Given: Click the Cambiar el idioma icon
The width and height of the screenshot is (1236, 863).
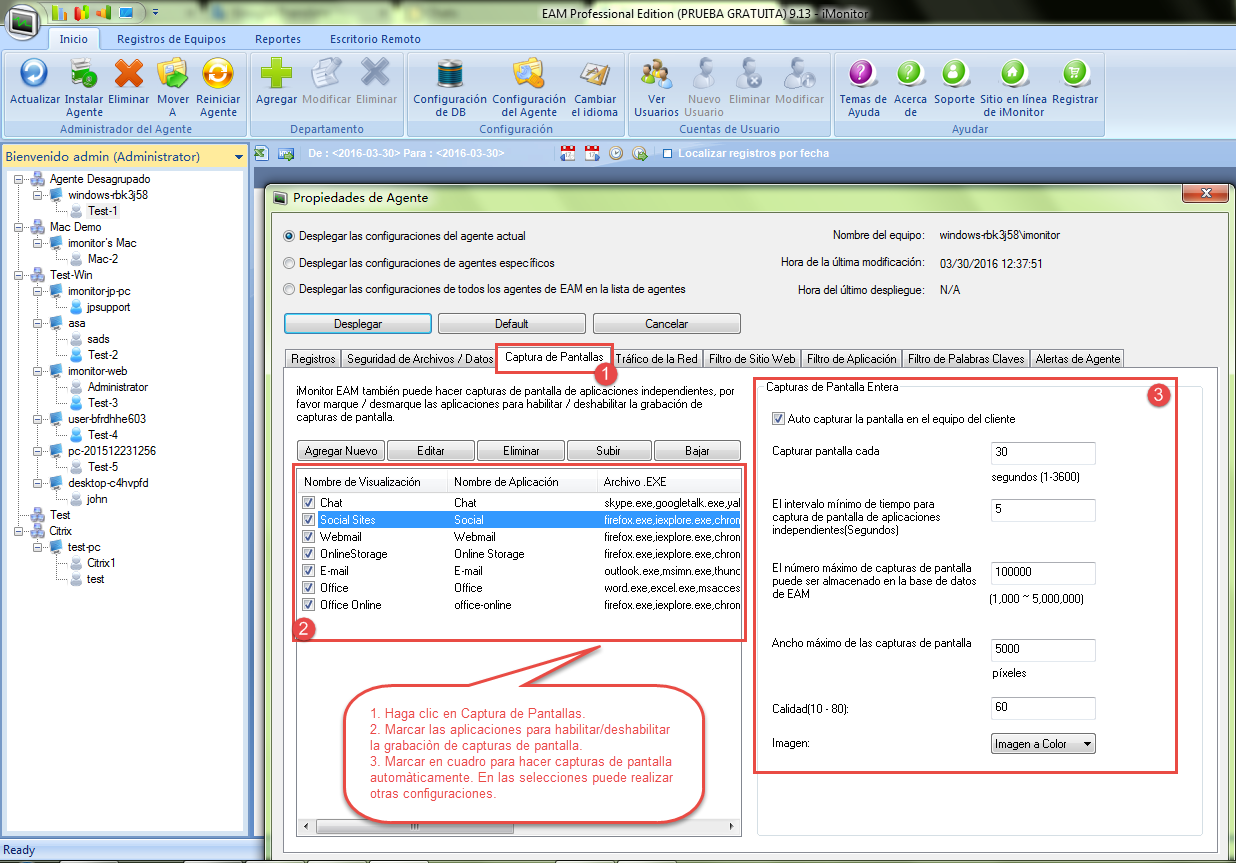Looking at the screenshot, I should [x=594, y=75].
